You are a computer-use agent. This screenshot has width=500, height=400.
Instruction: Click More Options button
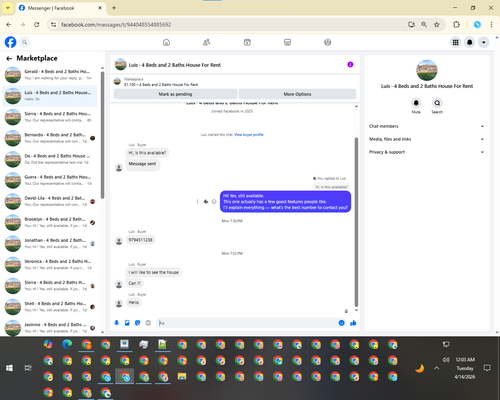pos(297,94)
